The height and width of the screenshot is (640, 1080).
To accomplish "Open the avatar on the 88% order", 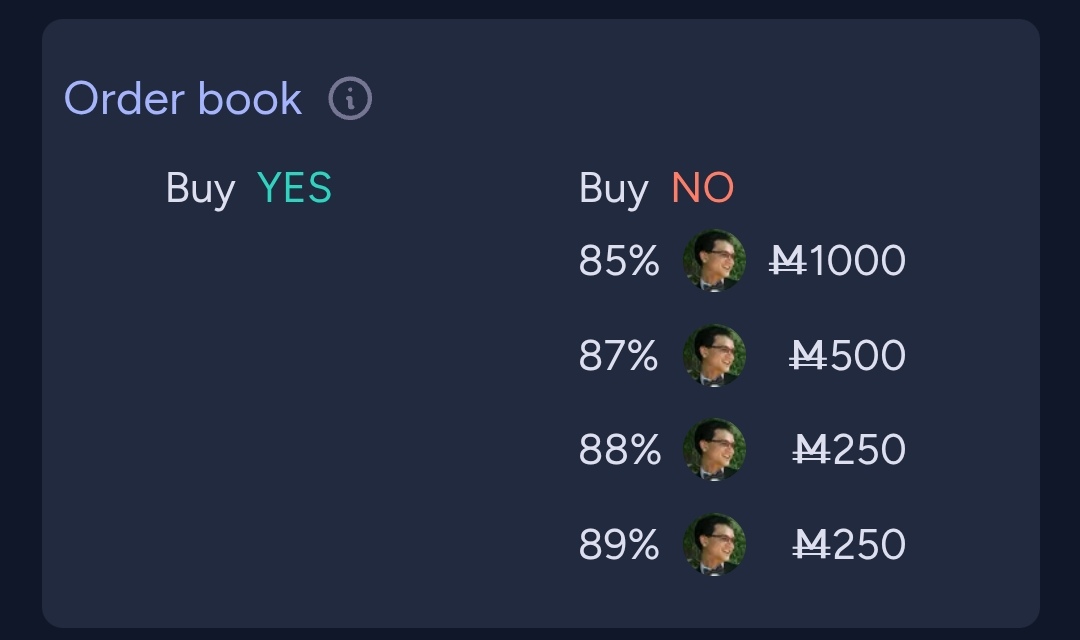I will click(x=714, y=450).
